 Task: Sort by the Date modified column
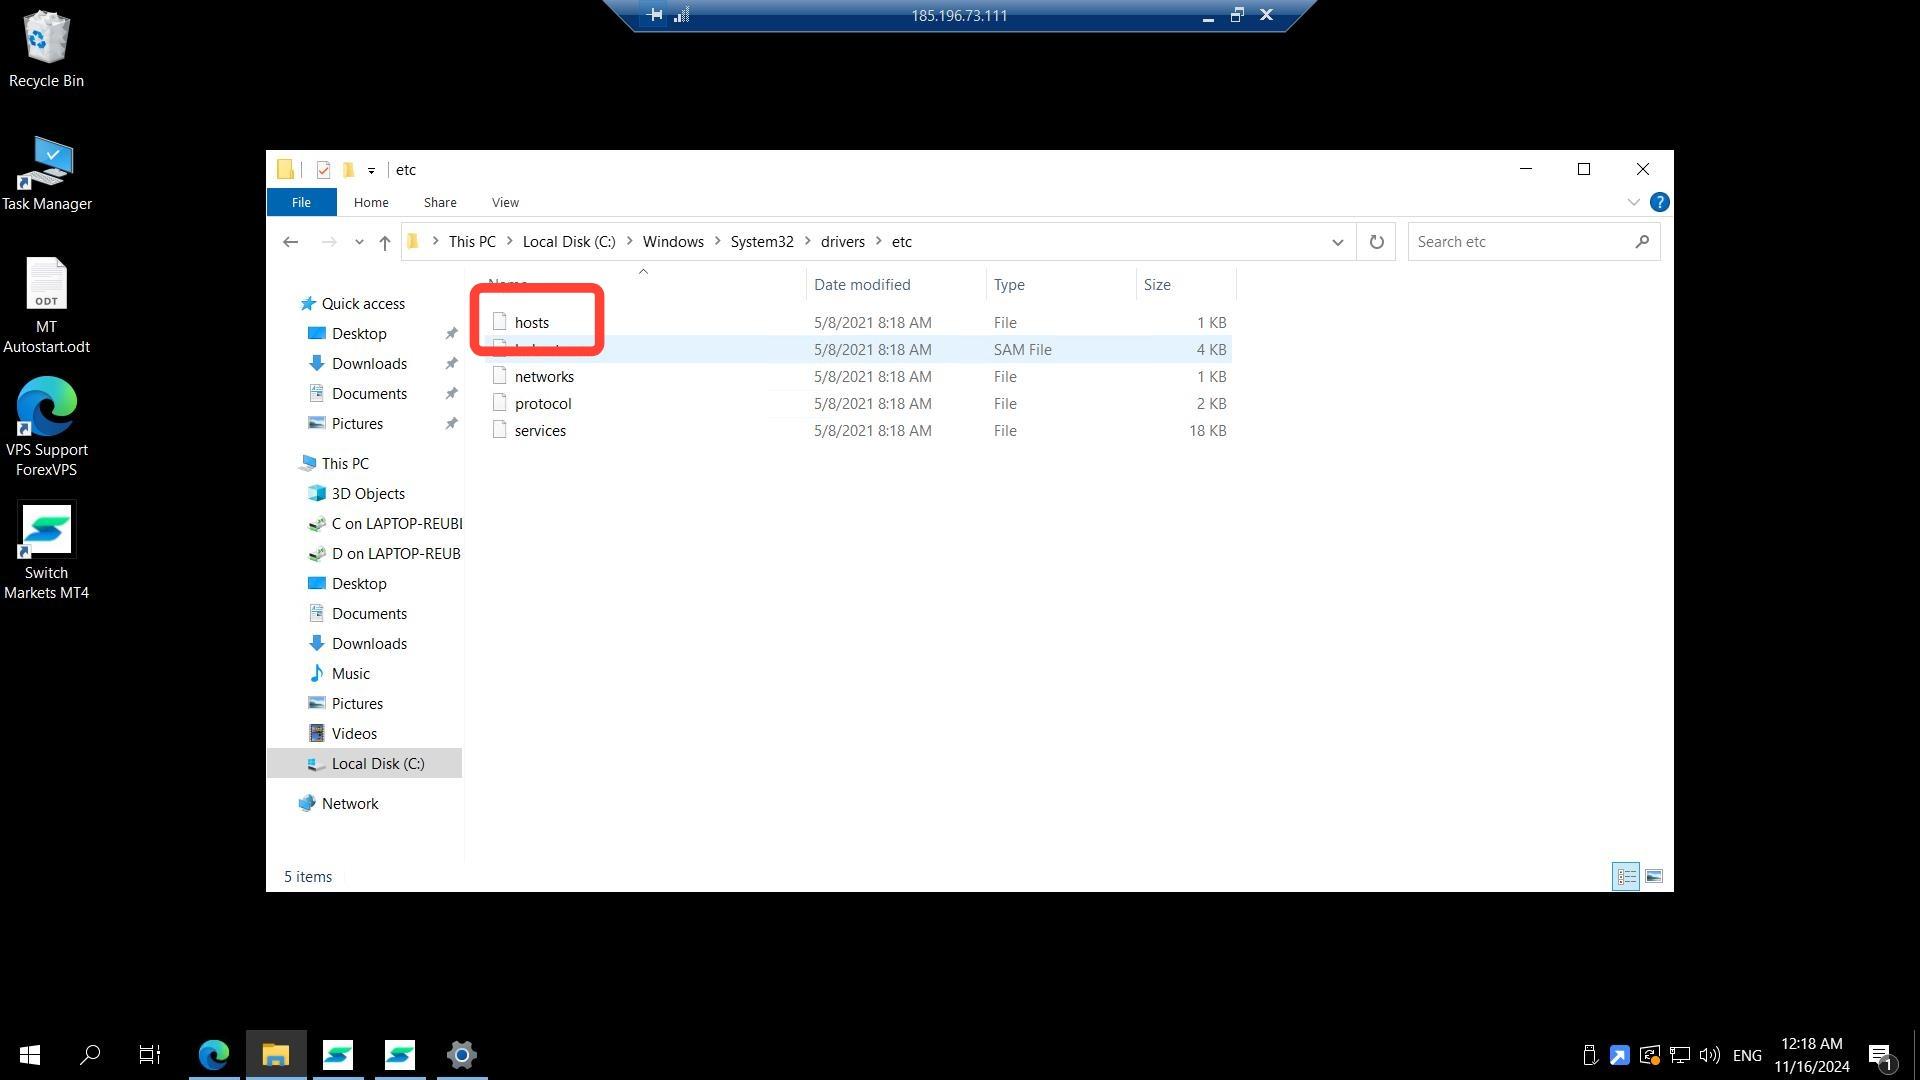(x=895, y=285)
